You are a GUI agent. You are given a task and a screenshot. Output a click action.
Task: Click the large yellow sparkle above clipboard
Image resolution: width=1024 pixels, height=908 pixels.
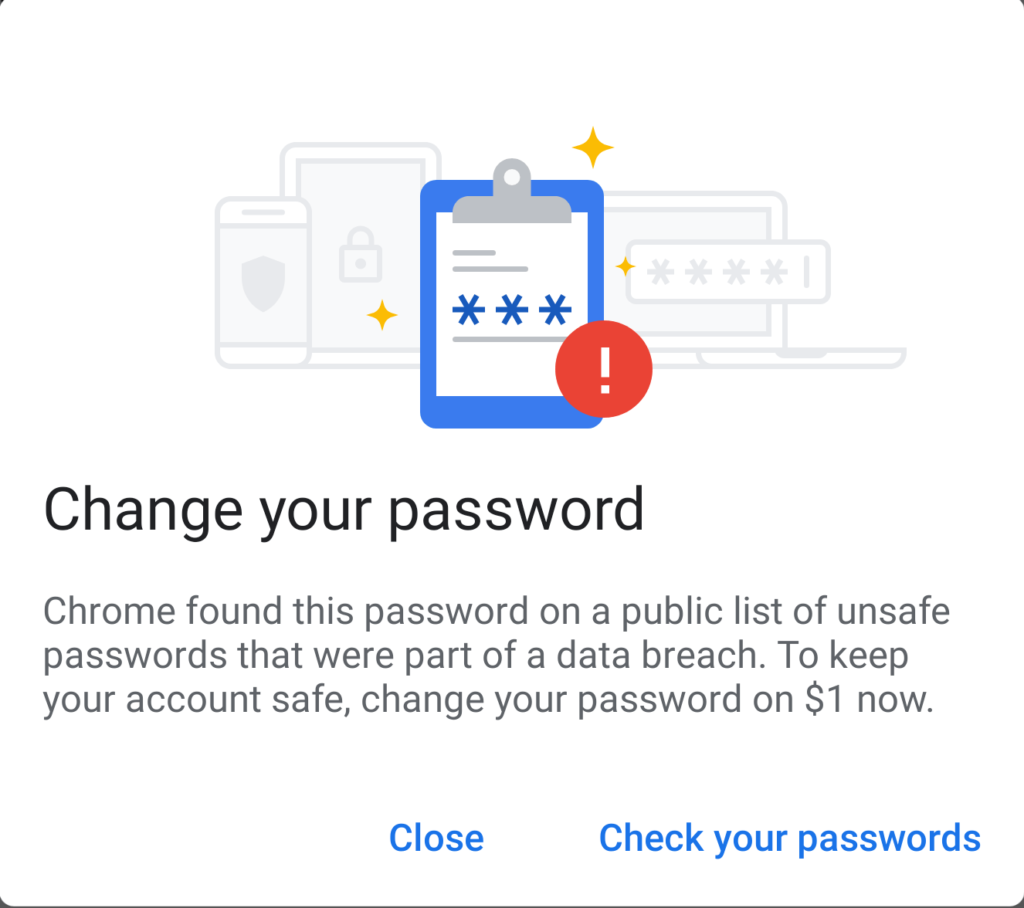coord(593,147)
